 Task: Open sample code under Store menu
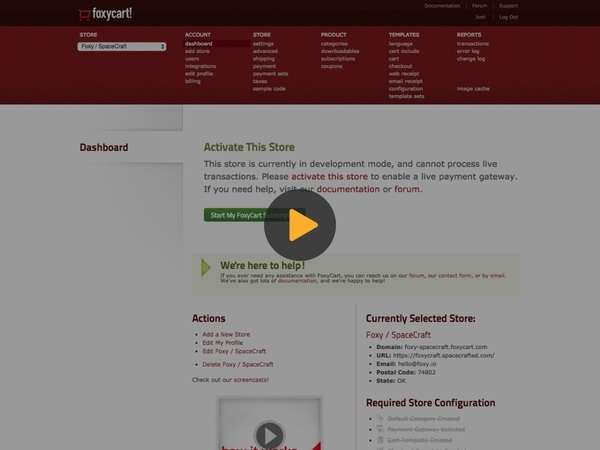(x=269, y=89)
